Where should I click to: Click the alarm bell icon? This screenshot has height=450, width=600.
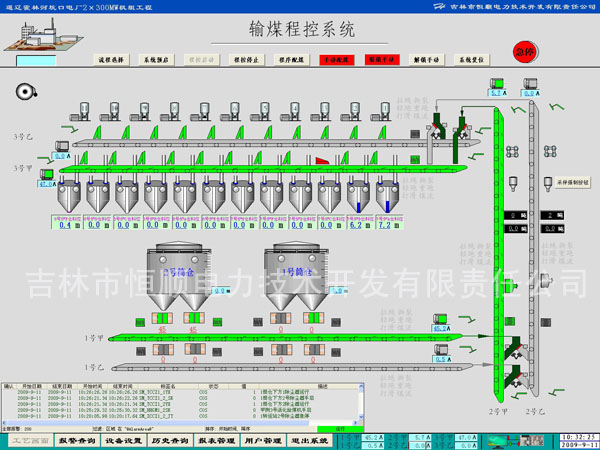pos(21,91)
